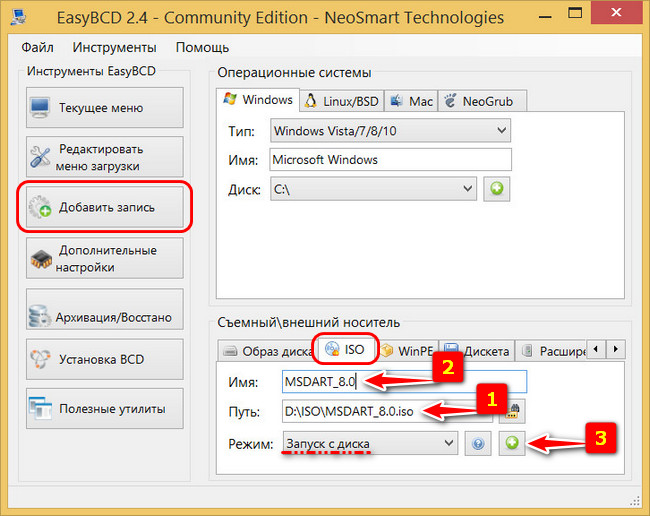Switch to the Расшире tab
Viewport: 650px width, 516px height.
point(553,351)
